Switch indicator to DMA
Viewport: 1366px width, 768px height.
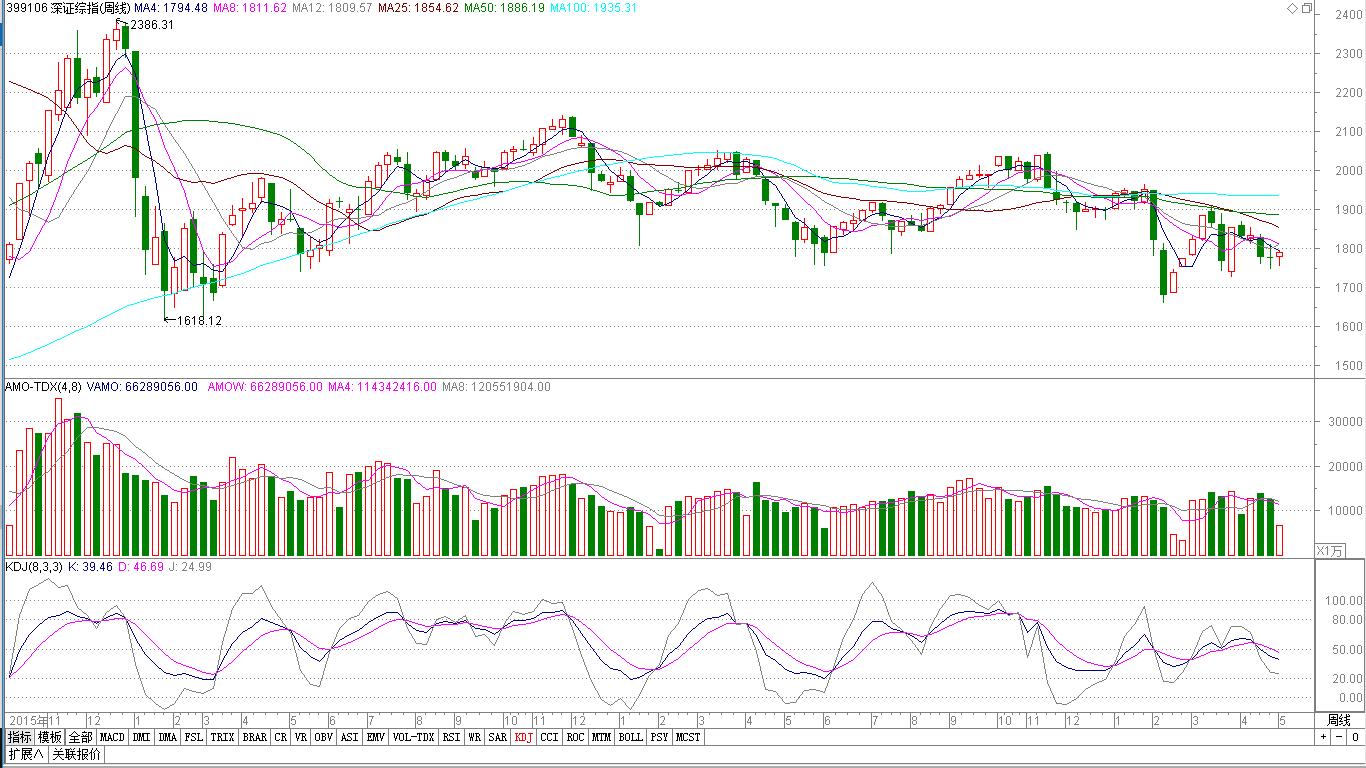[x=168, y=737]
